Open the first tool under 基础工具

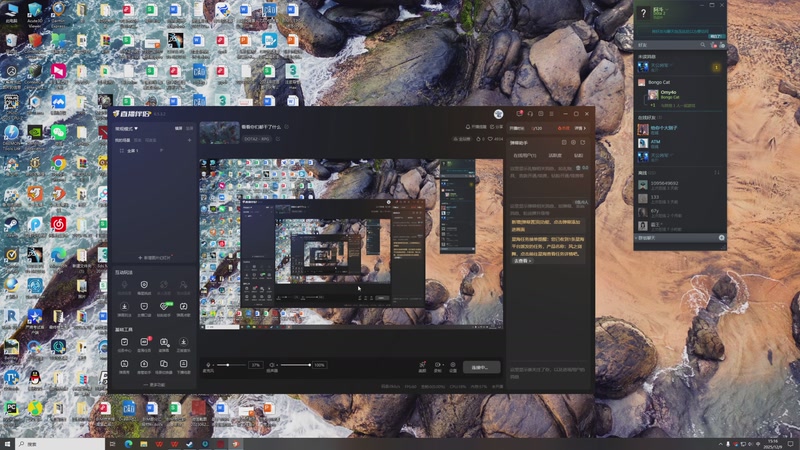[124, 343]
